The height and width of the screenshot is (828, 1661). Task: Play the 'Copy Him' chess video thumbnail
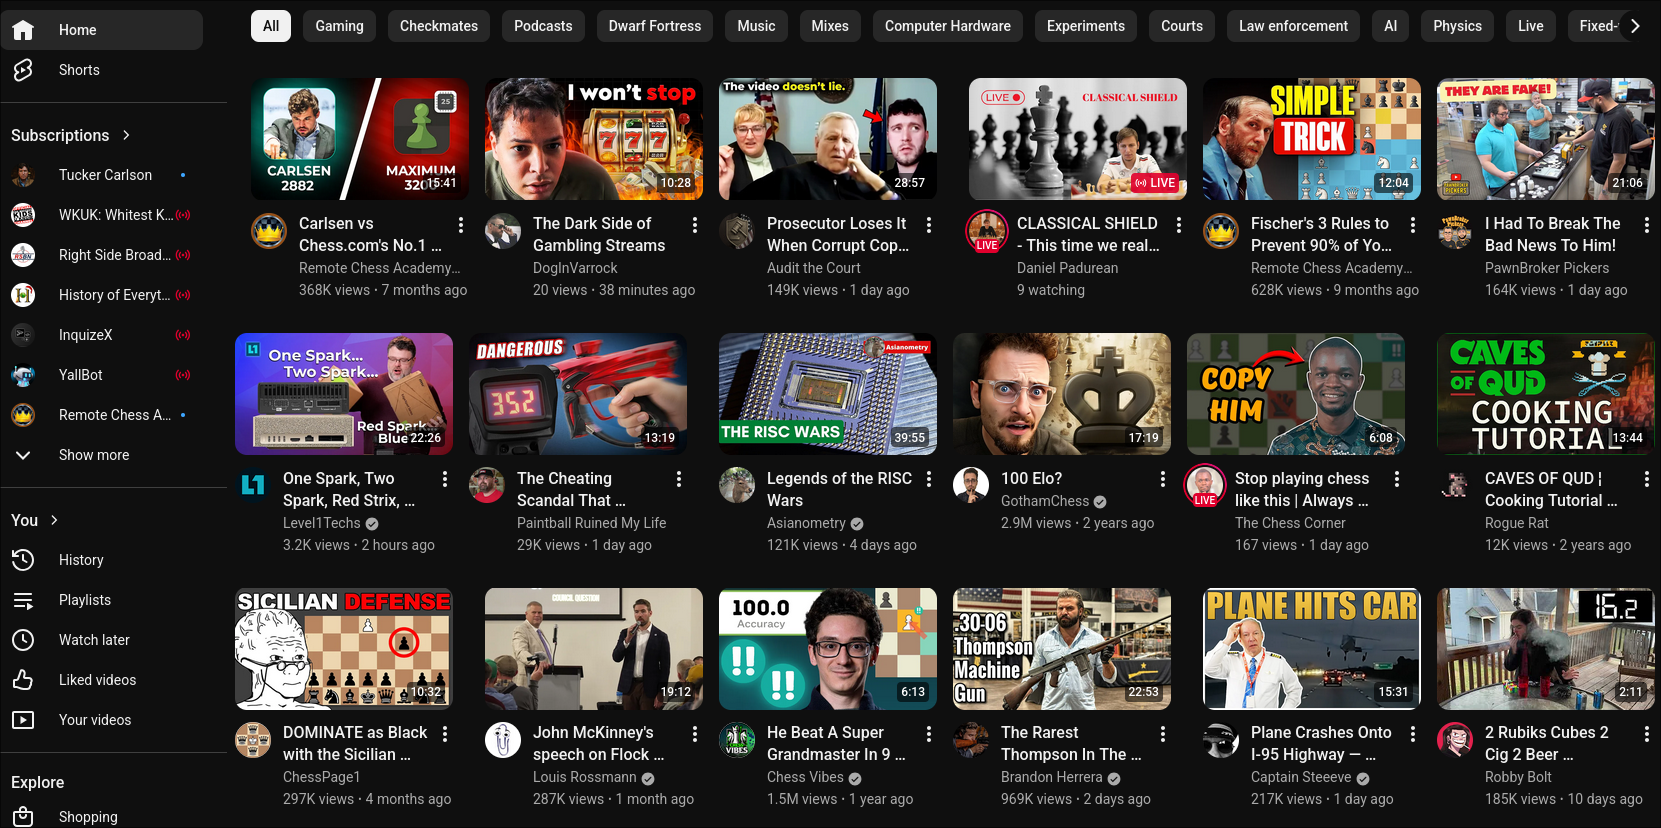pyautogui.click(x=1296, y=394)
